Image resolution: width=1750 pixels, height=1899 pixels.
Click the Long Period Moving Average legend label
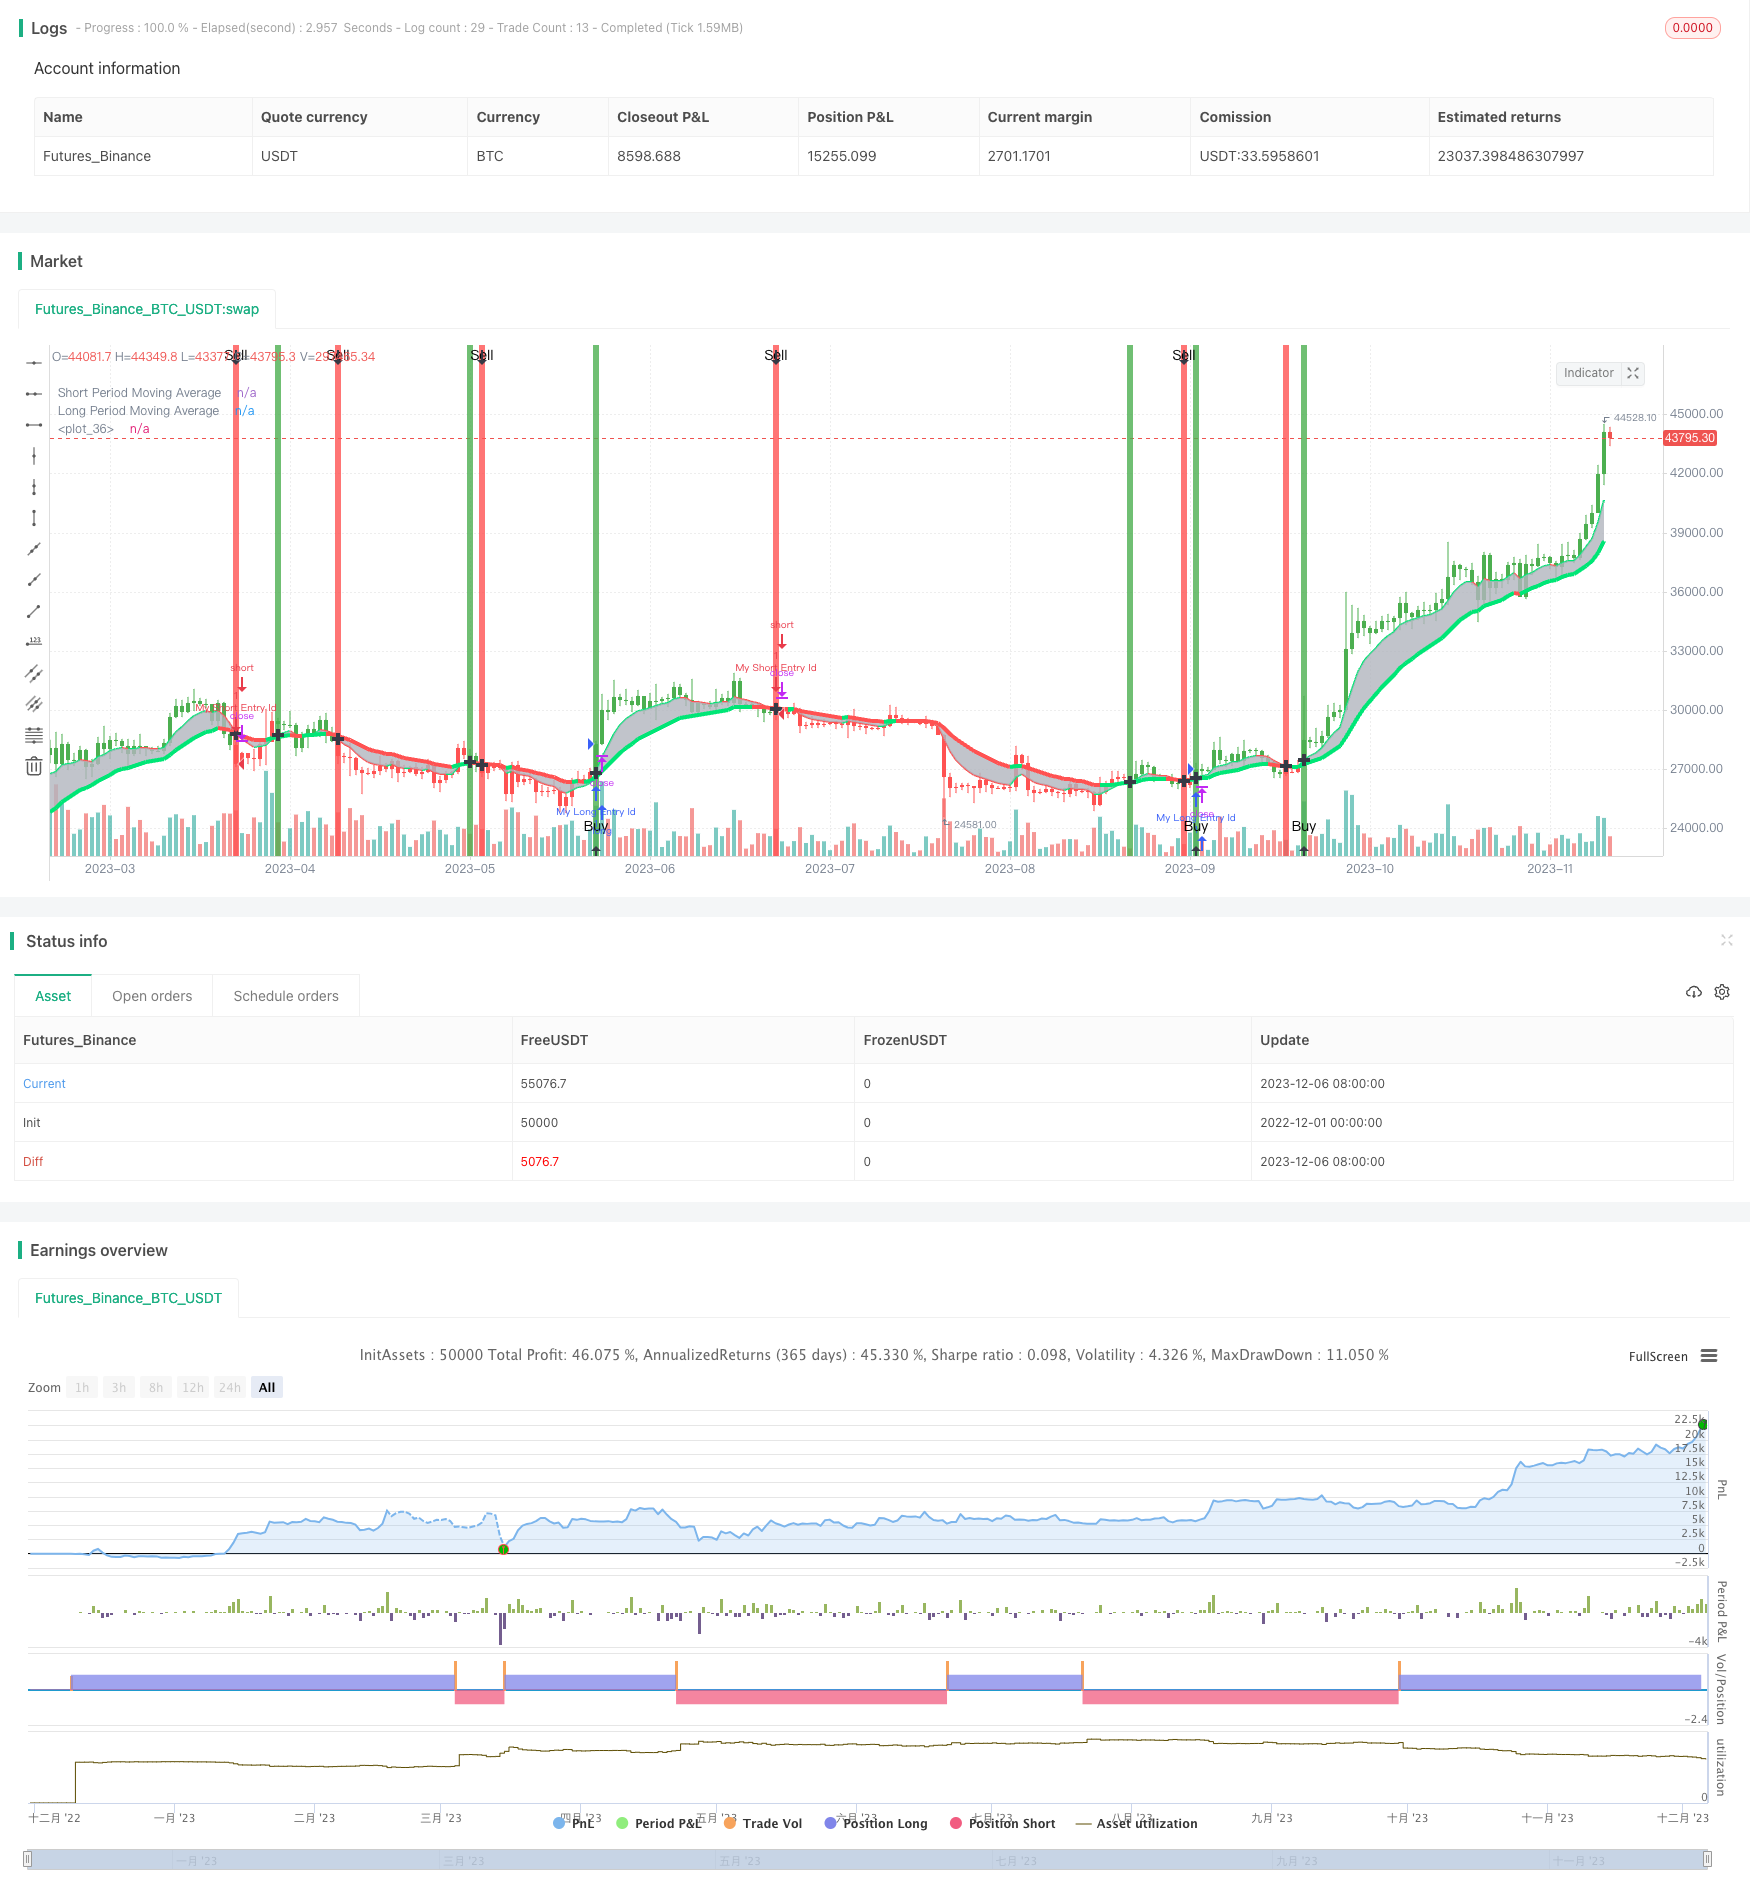tap(138, 411)
